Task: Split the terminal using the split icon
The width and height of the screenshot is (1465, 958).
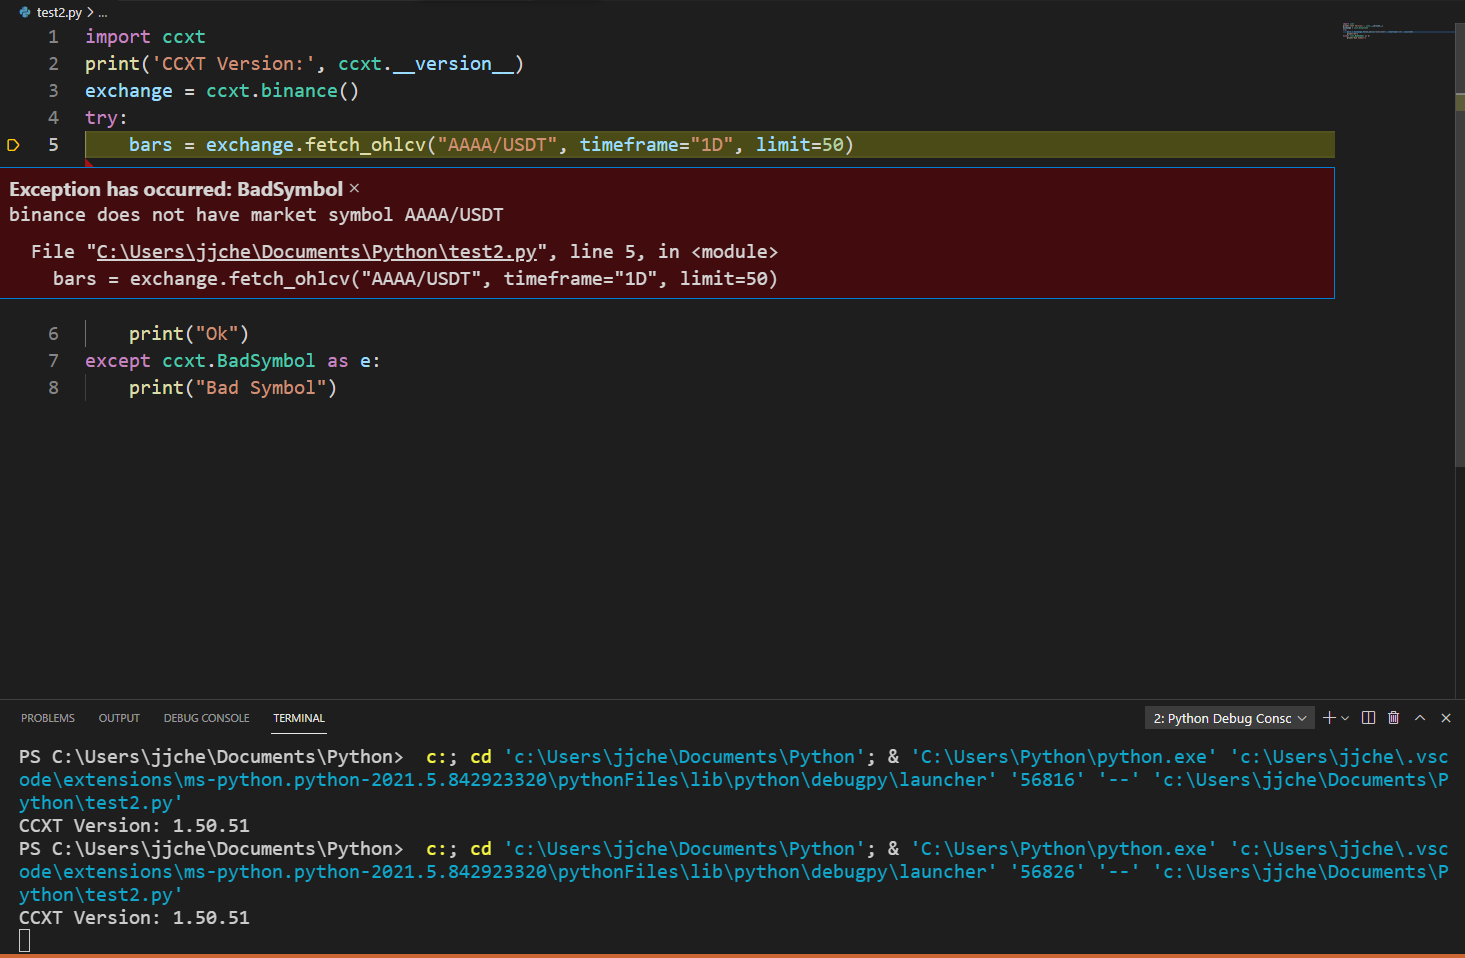Action: tap(1367, 717)
